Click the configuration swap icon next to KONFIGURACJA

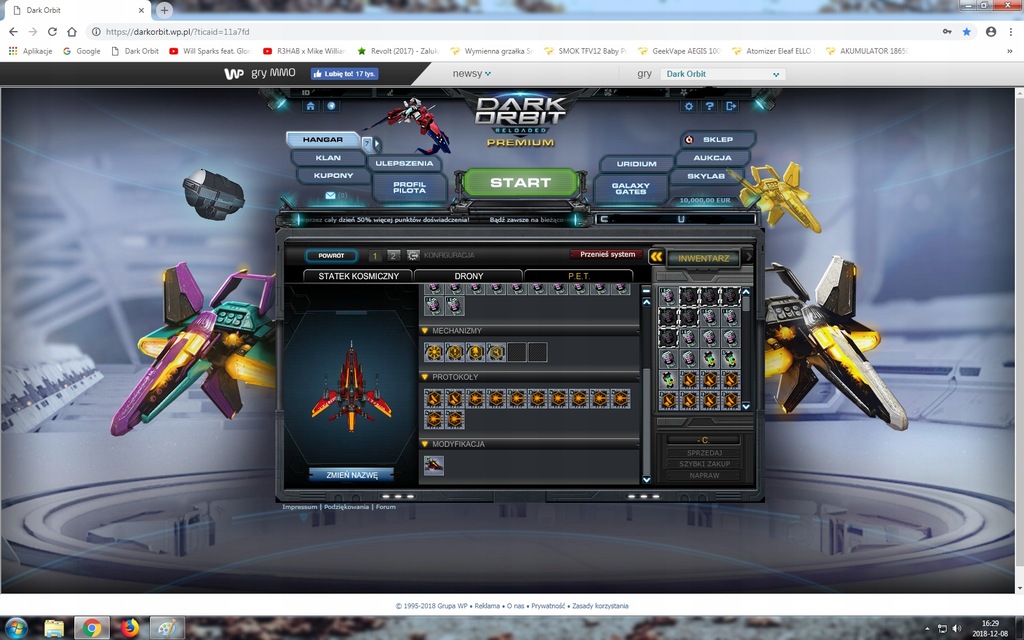click(413, 255)
